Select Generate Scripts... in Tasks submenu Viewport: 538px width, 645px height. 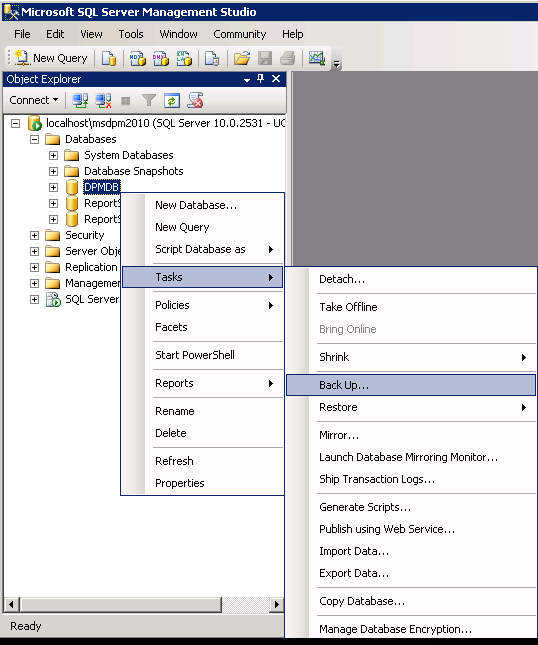pos(365,507)
